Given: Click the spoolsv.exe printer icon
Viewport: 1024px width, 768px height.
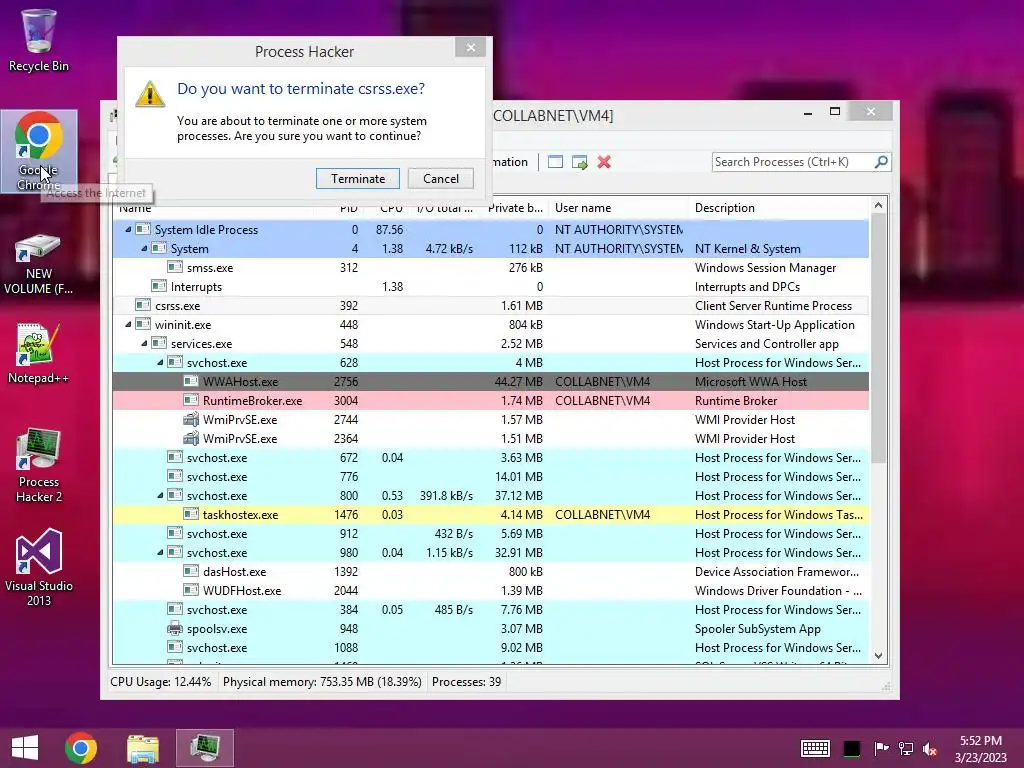Looking at the screenshot, I should pyautogui.click(x=174, y=629).
